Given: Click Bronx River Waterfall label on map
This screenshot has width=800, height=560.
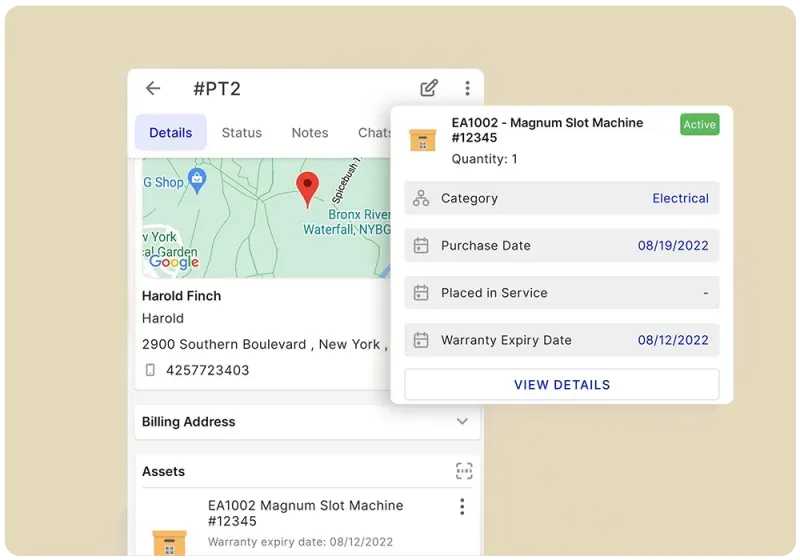Looking at the screenshot, I should 348,222.
